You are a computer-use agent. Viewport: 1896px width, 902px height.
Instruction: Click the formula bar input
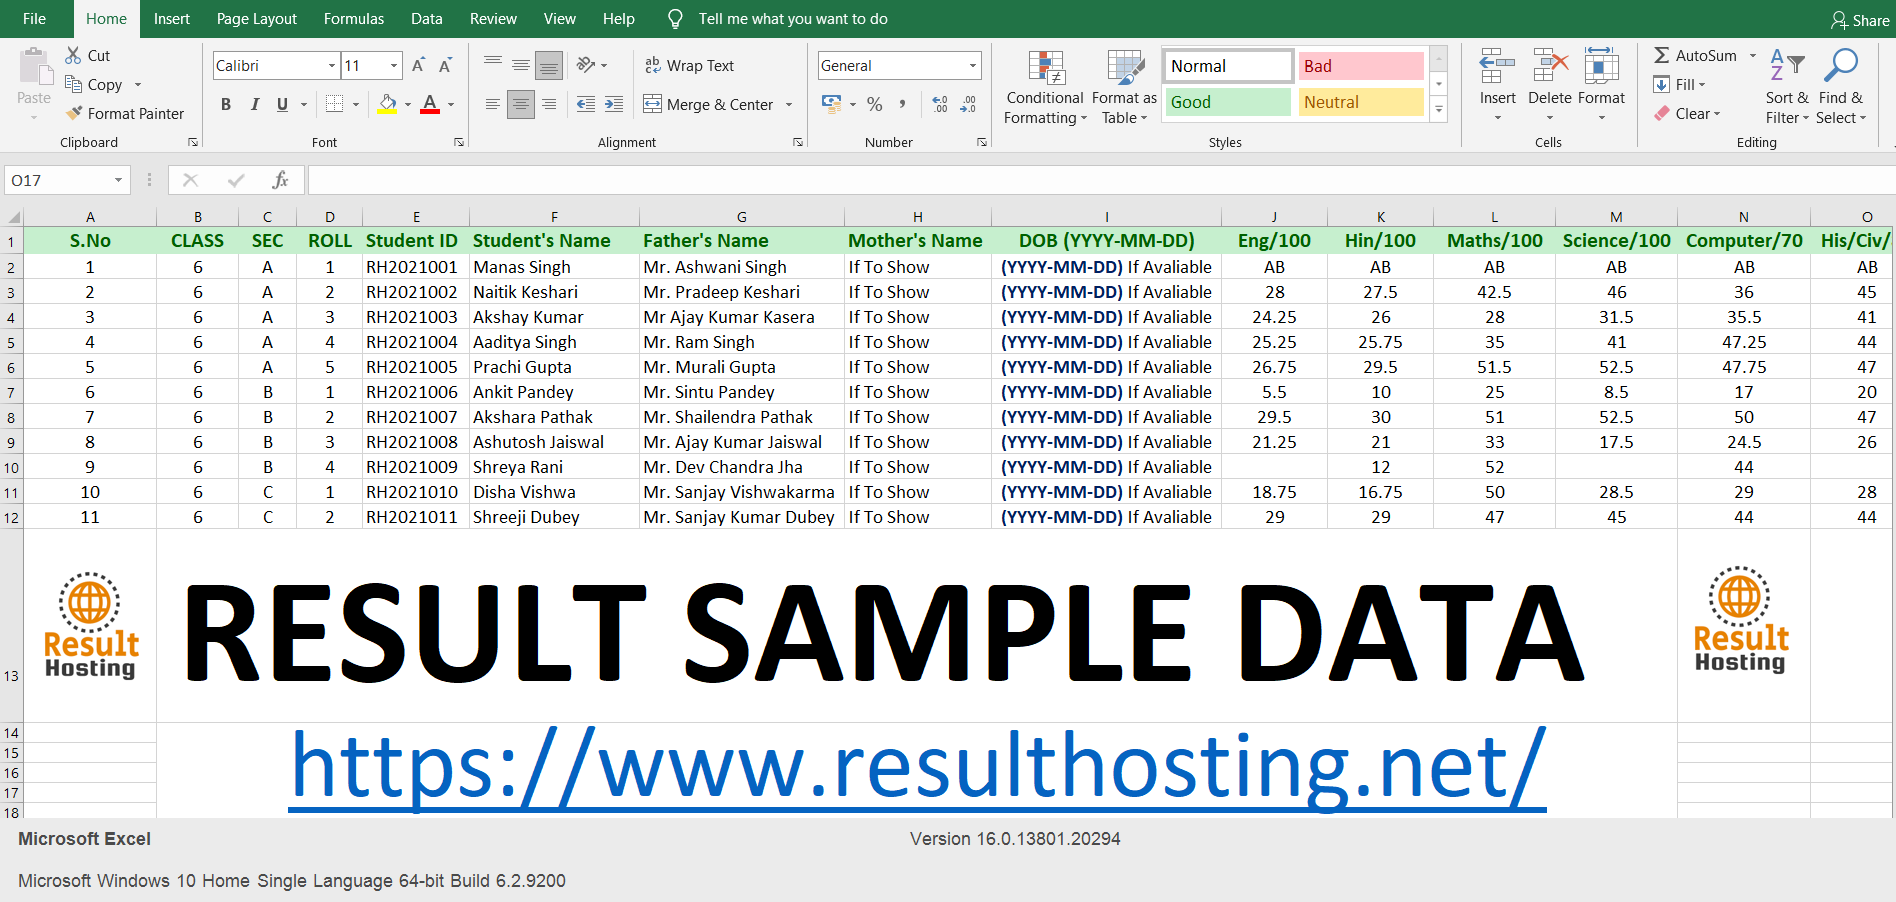click(1100, 180)
